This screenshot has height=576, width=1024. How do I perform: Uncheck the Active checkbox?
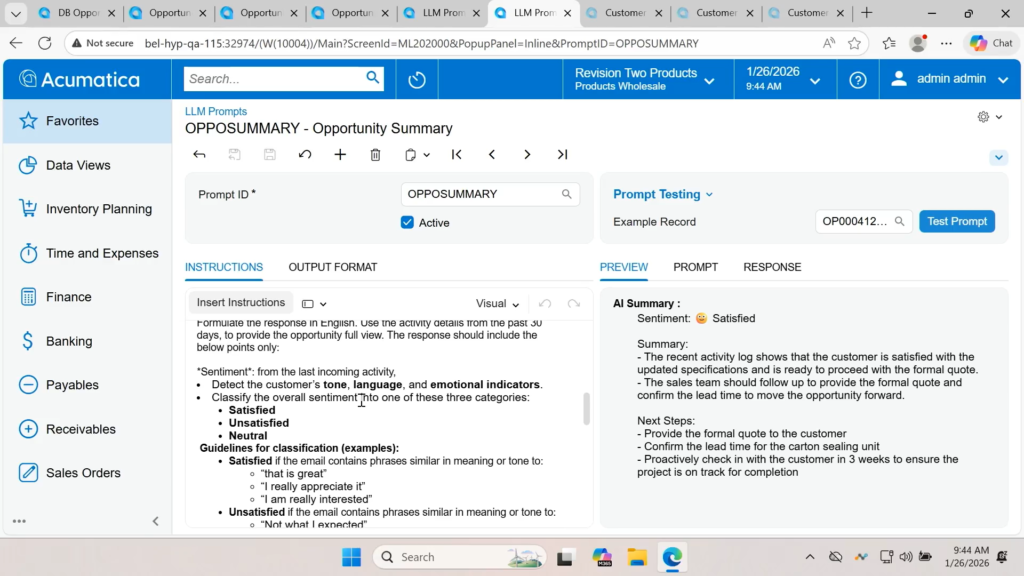click(407, 222)
